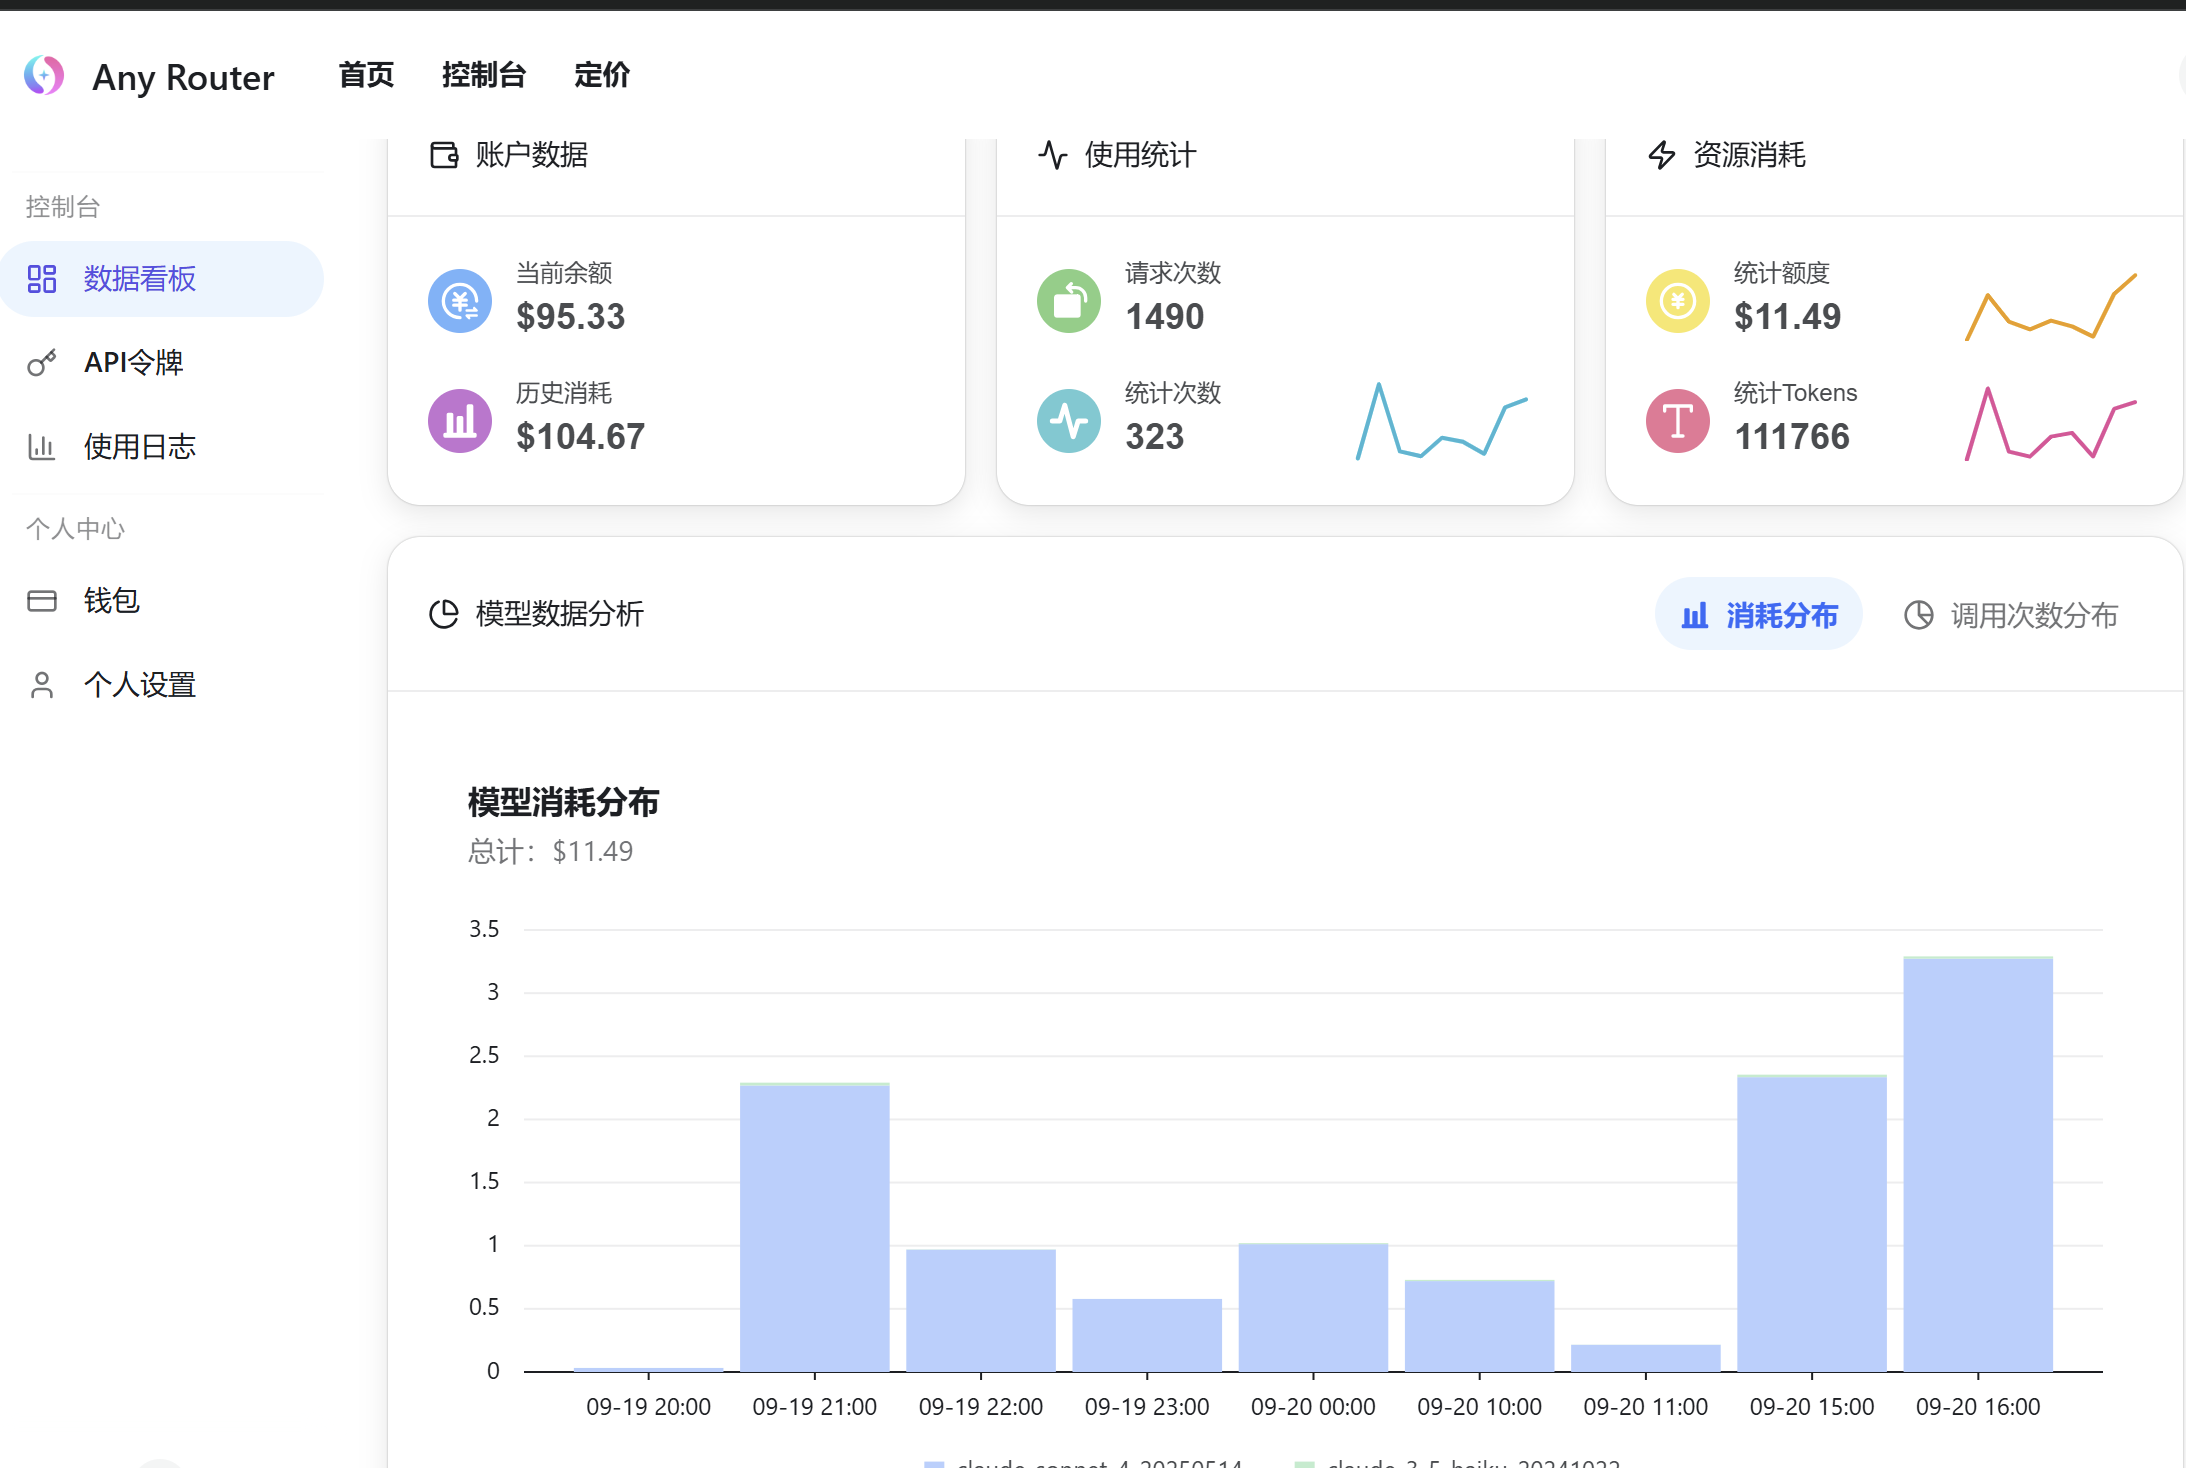Screen dimensions: 2186x1468
Task: Open 定价 pricing page link
Action: click(602, 75)
